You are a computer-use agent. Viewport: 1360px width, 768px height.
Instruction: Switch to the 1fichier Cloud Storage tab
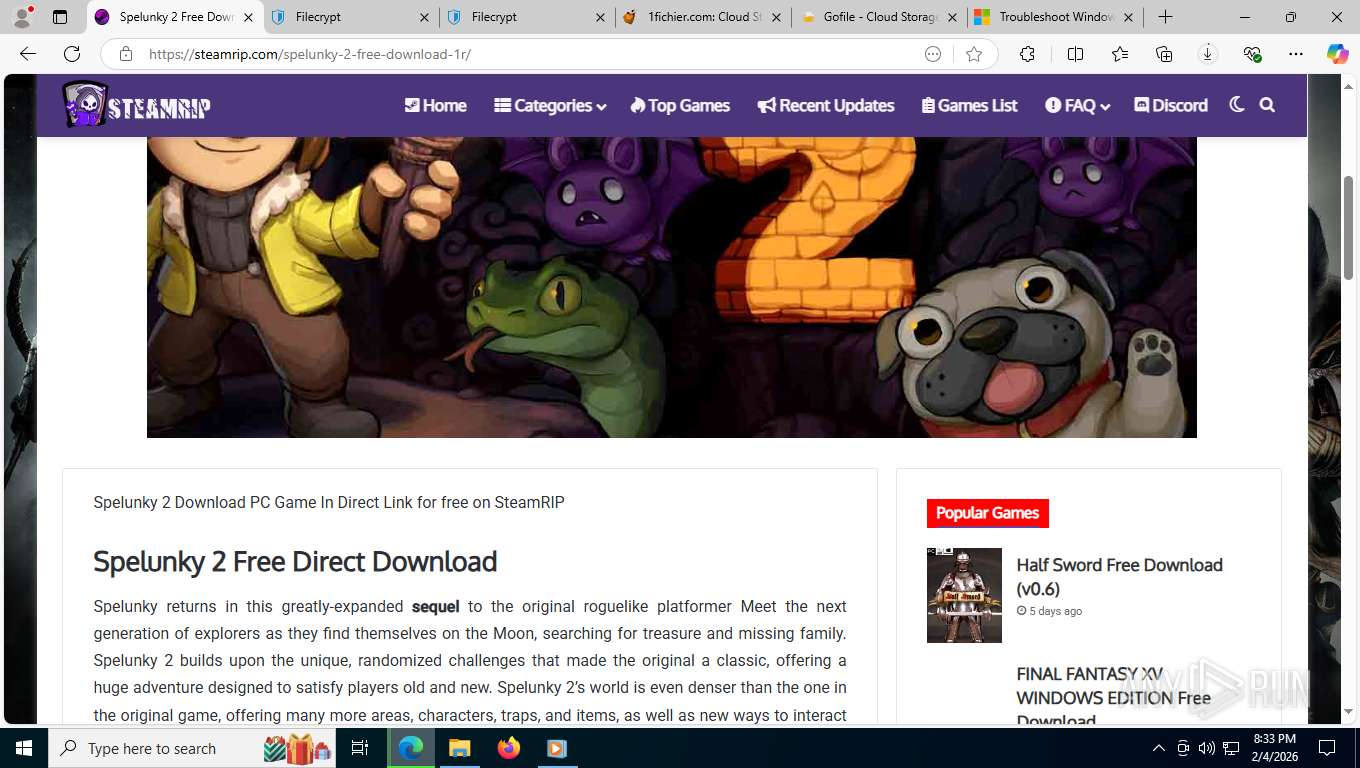[x=702, y=17]
